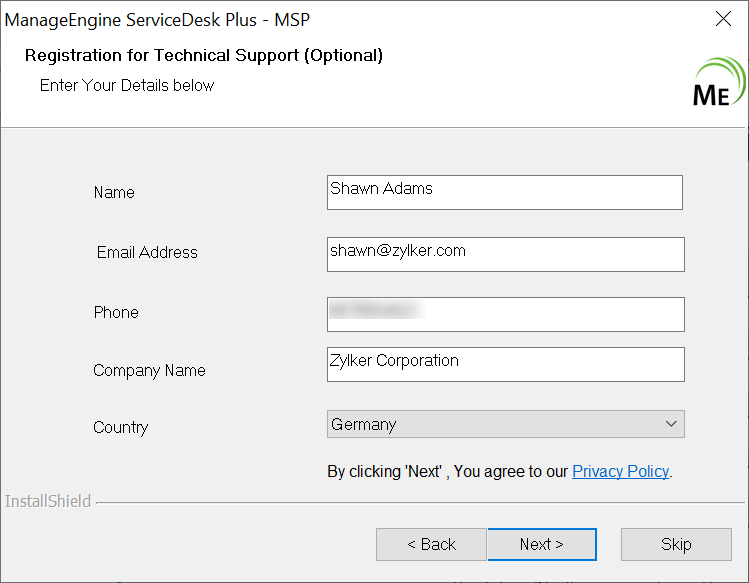Go back with the Back button
Screen dimensions: 749x583
click(x=431, y=545)
